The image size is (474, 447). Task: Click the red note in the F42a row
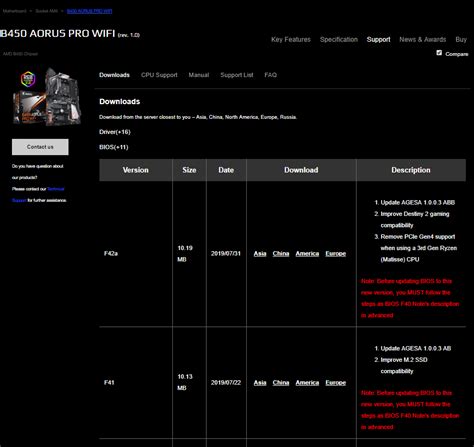click(x=410, y=298)
